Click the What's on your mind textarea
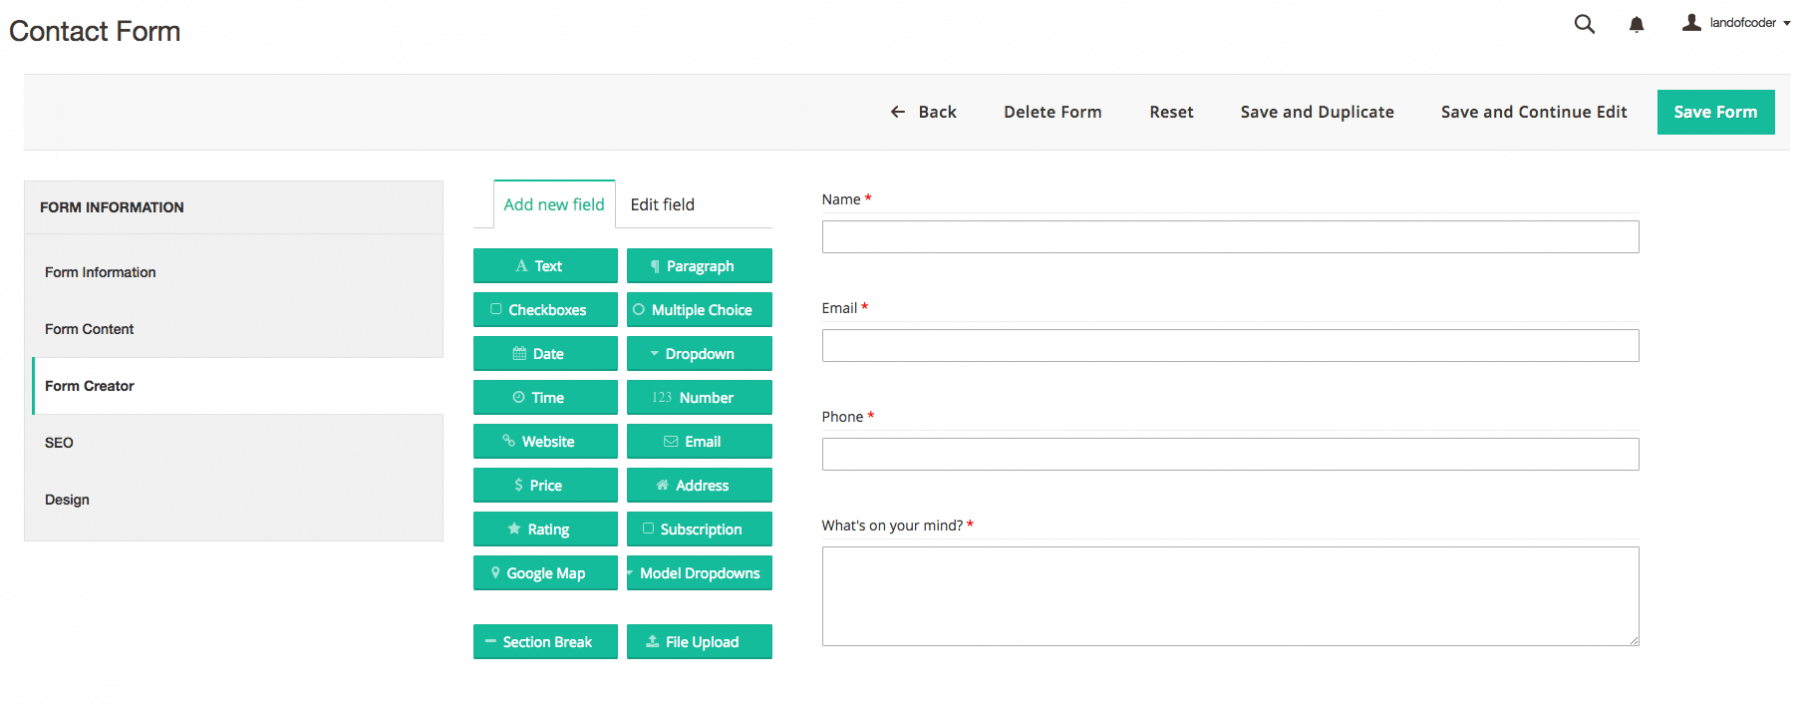1800x706 pixels. 1230,596
